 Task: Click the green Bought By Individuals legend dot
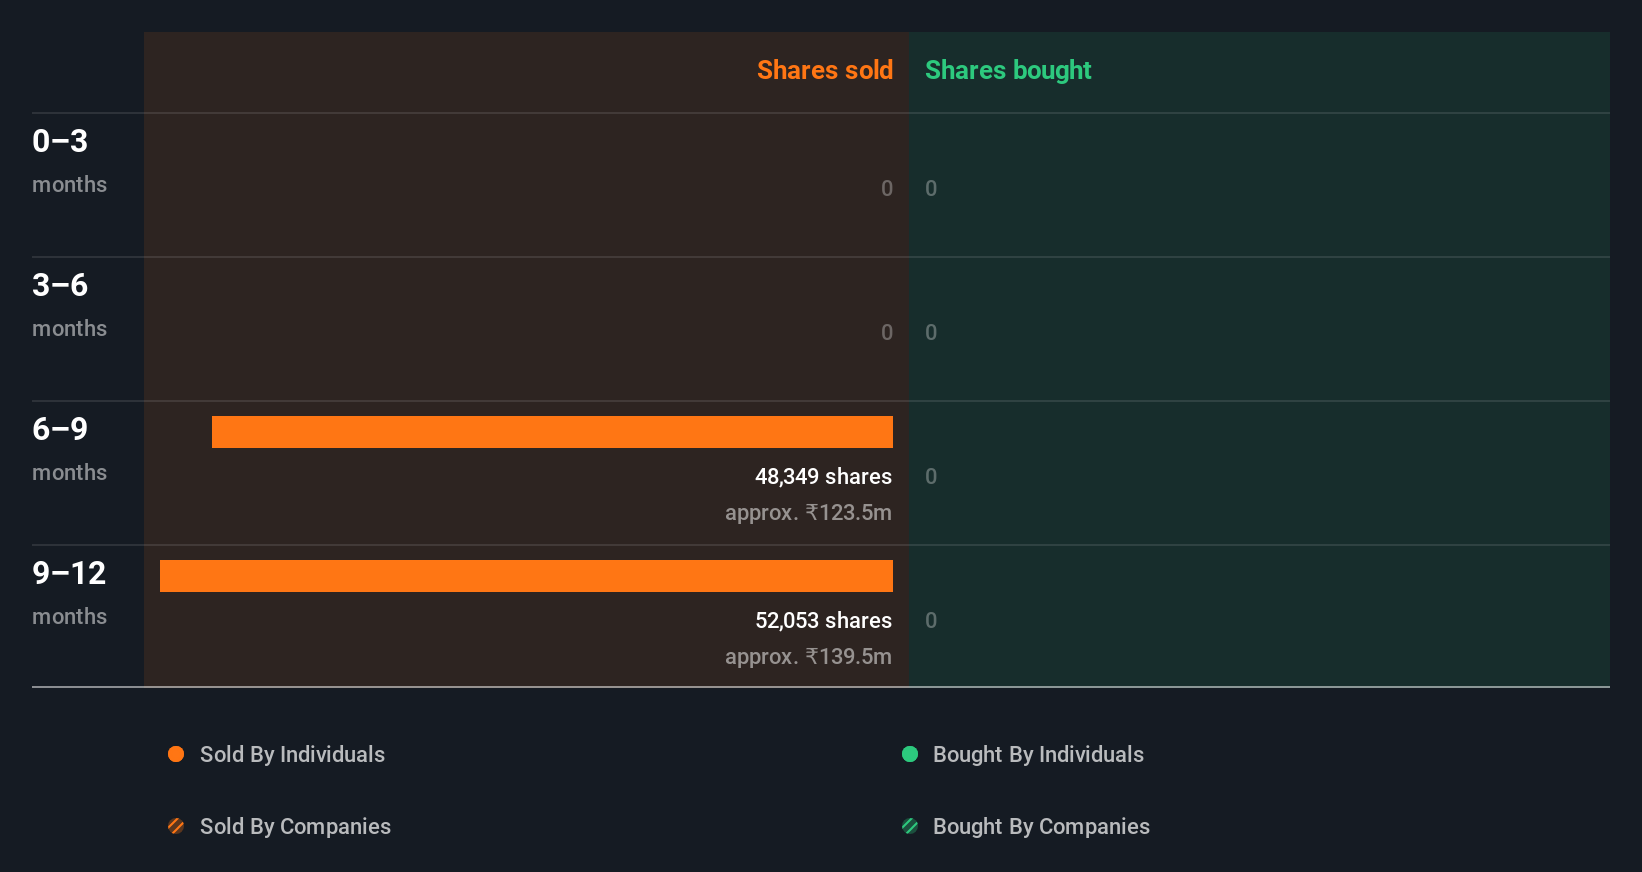pos(910,754)
